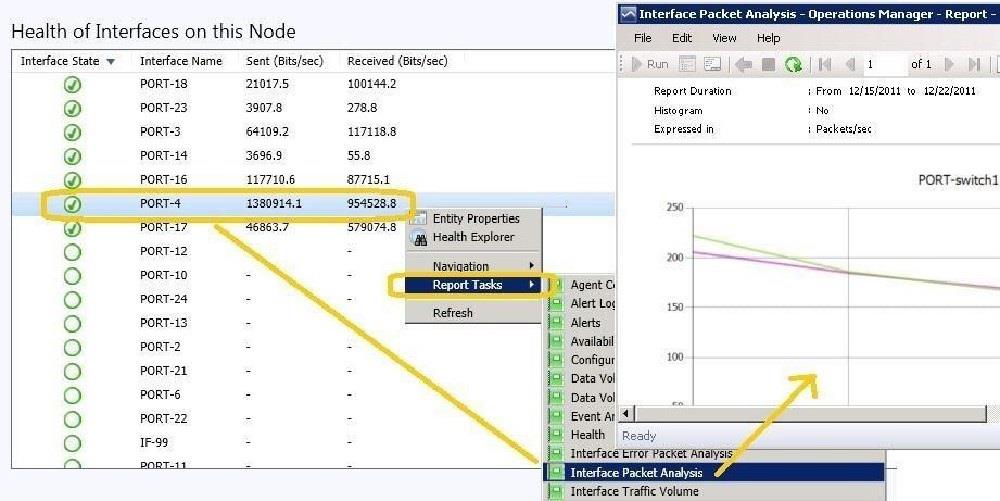
Task: Click the Interface Packet Analysis report icon
Action: 557,472
